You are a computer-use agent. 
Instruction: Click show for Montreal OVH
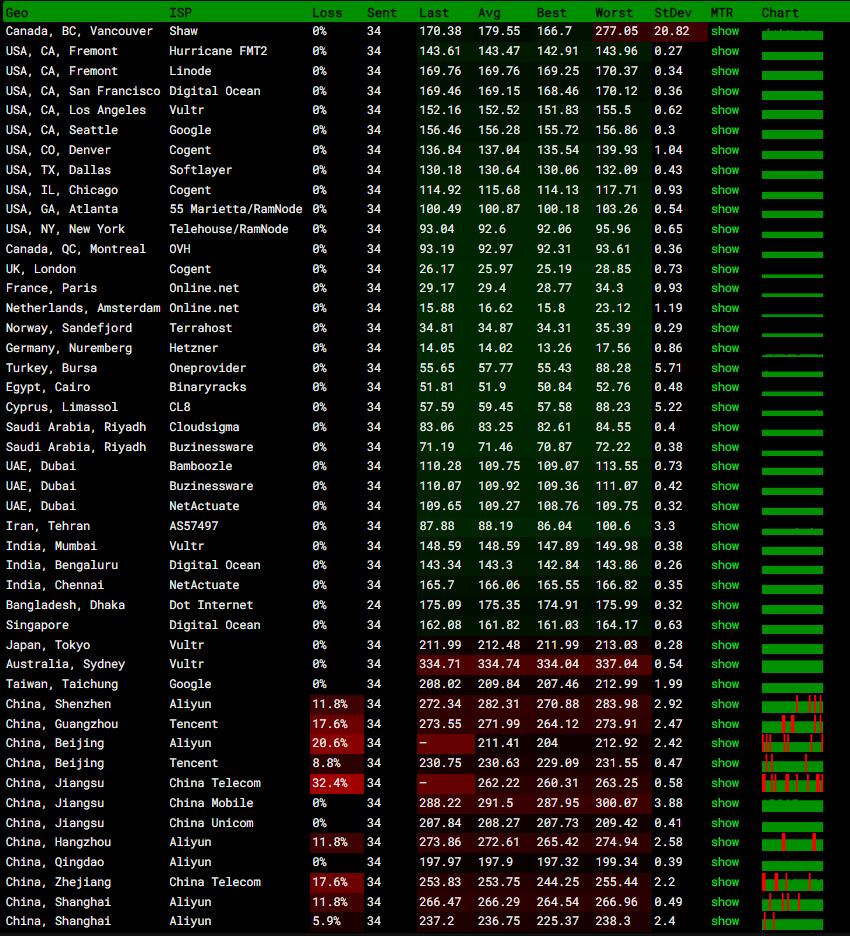point(725,249)
